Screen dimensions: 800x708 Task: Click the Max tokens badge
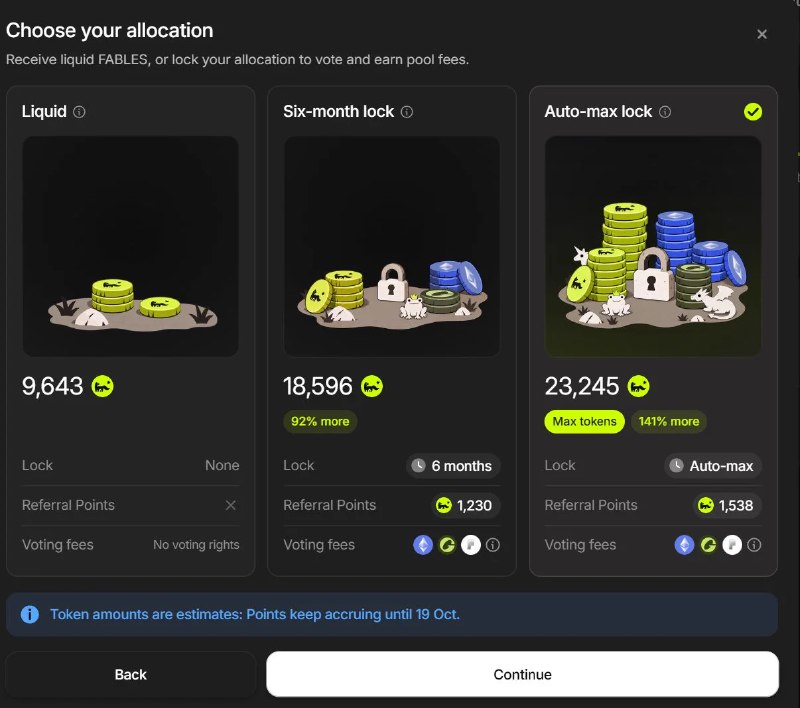pos(584,422)
